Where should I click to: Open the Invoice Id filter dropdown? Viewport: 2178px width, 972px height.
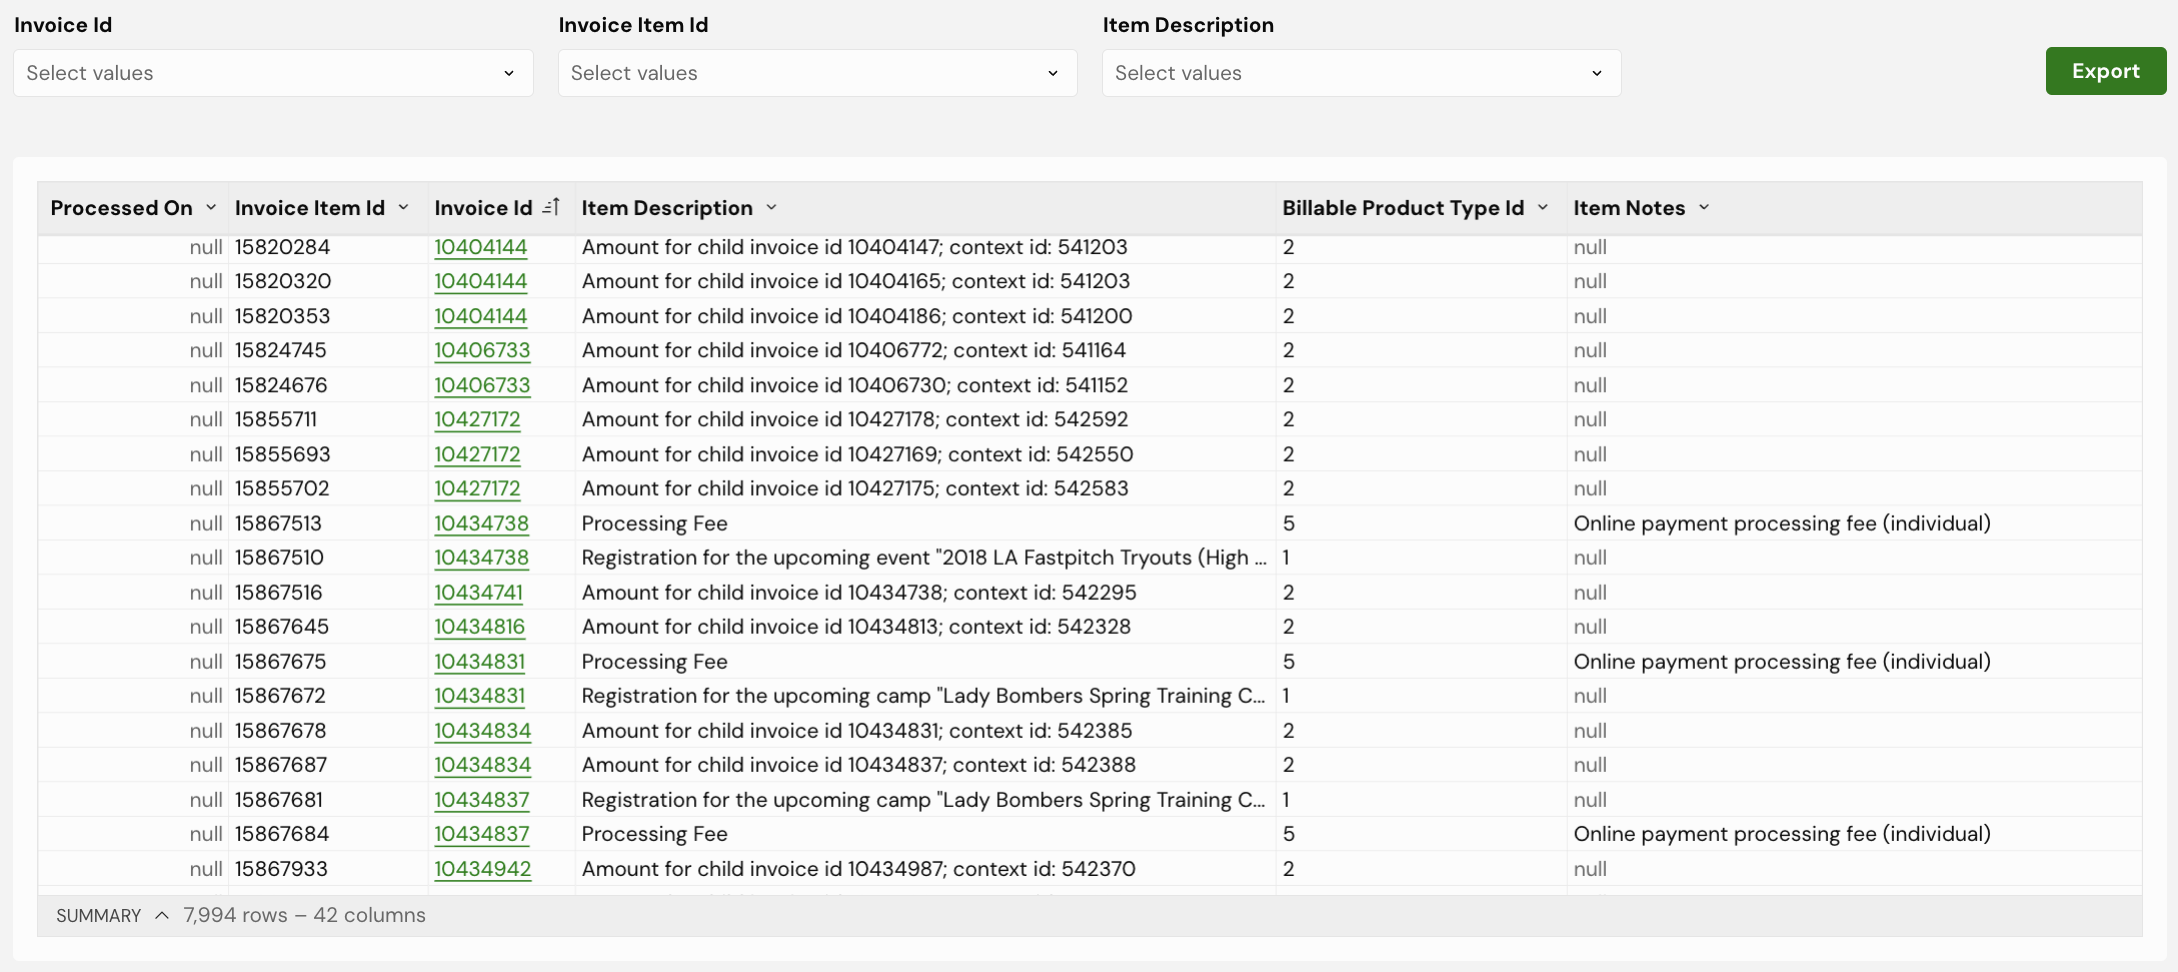(273, 73)
